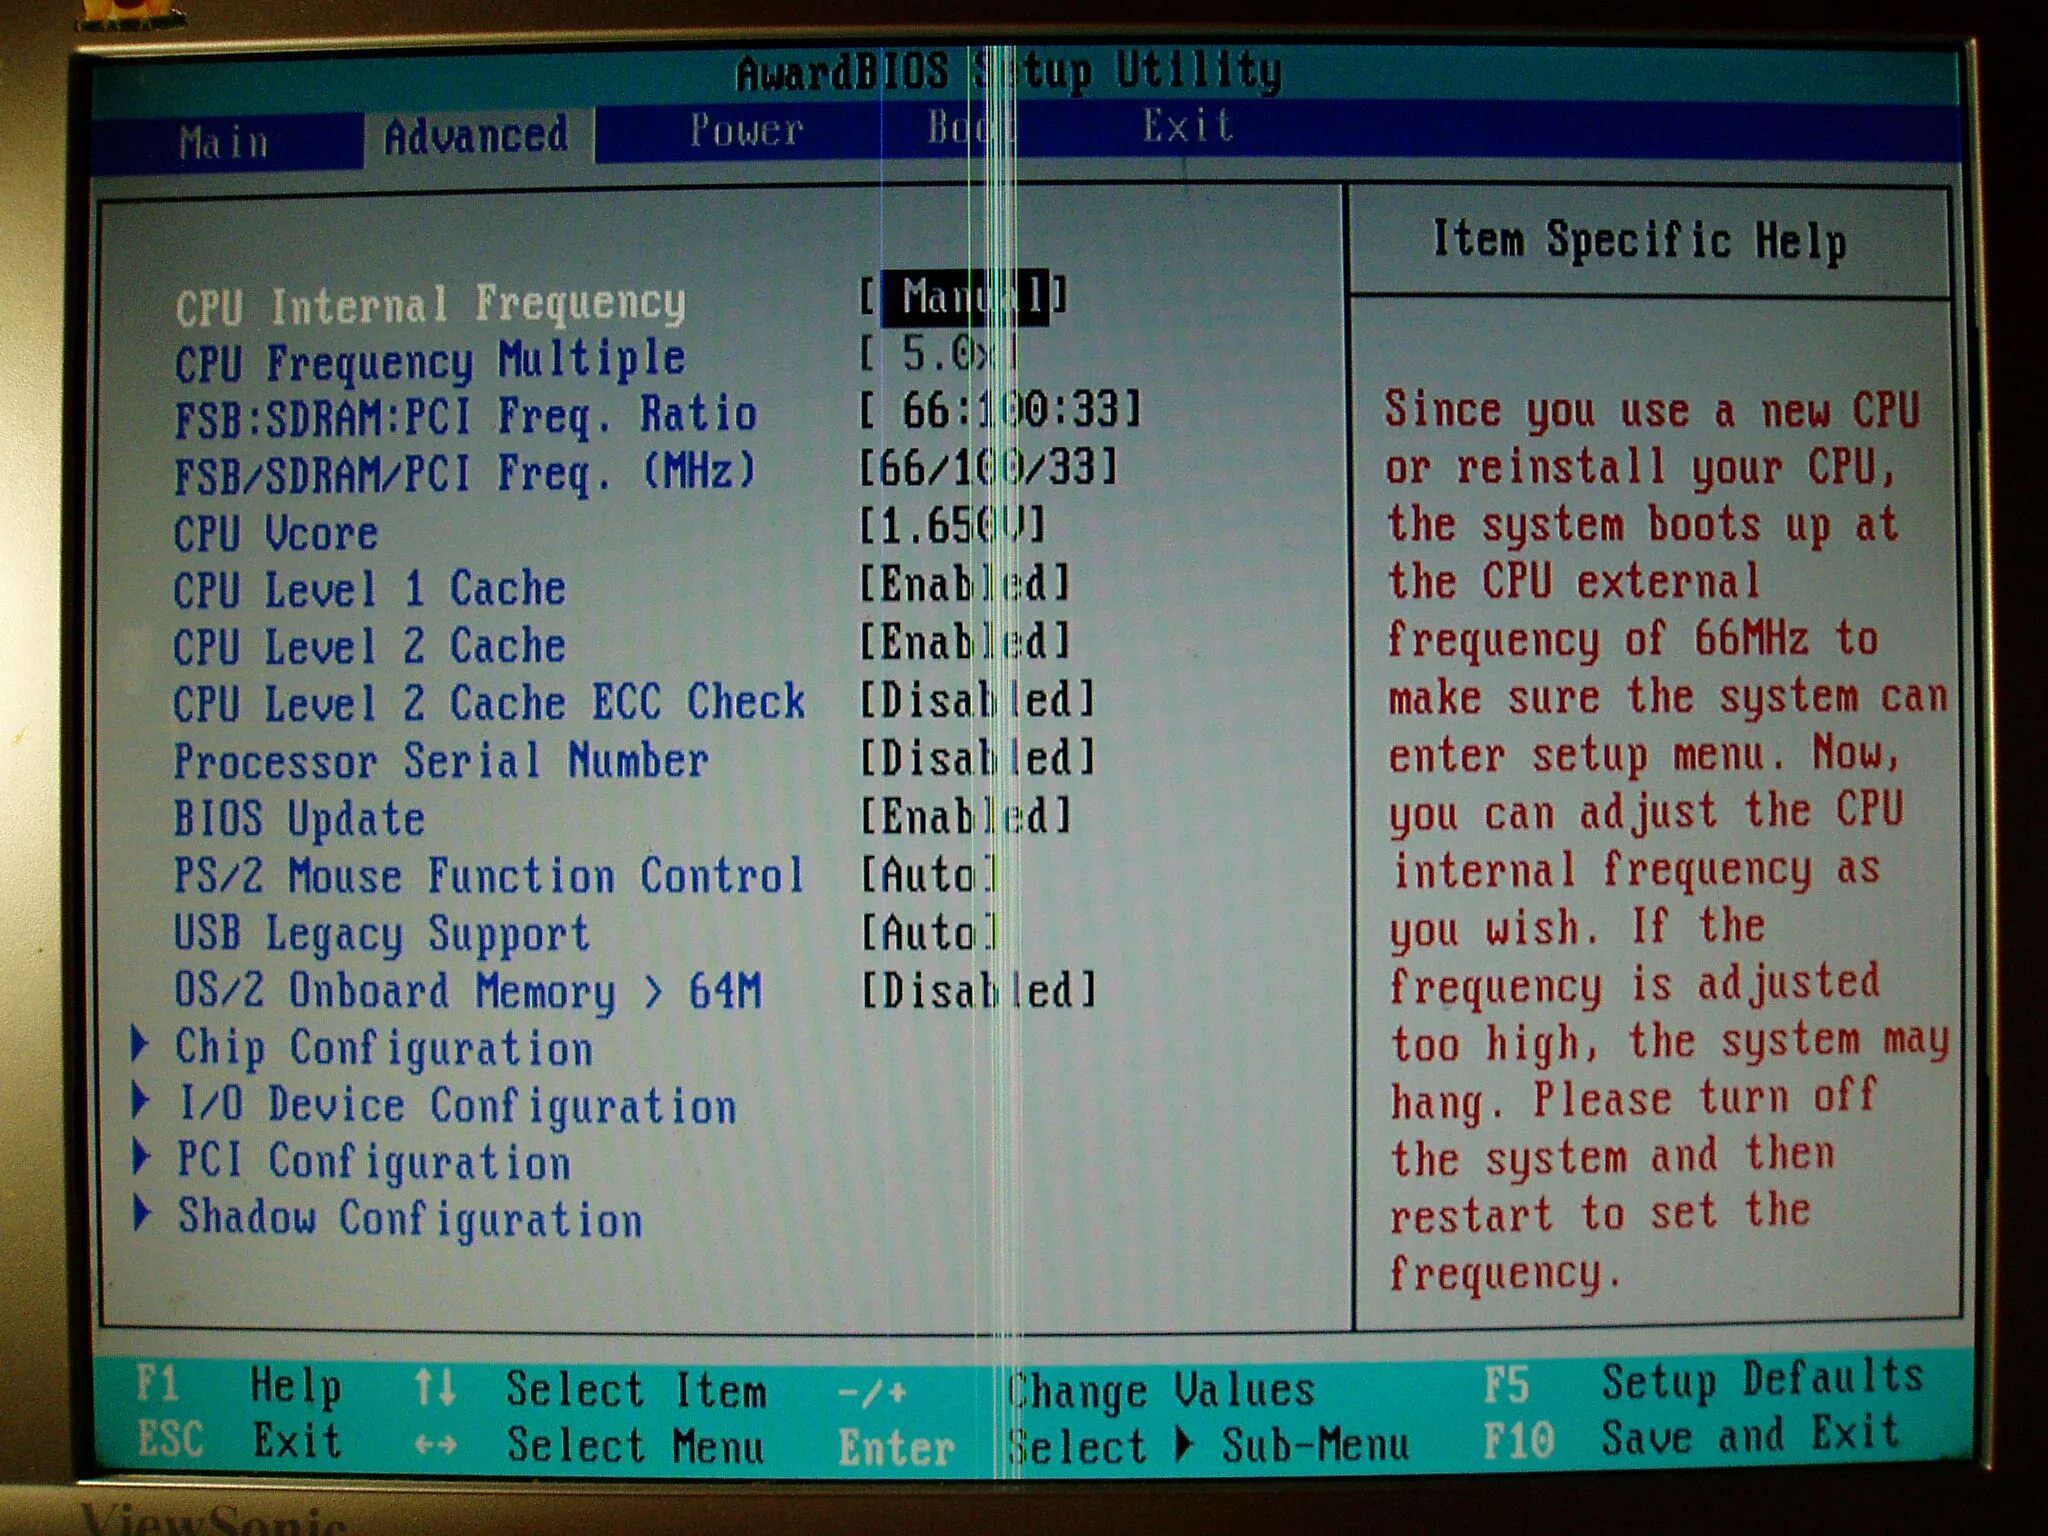Toggle BIOS Update Enabled value
Image resolution: width=2048 pixels, height=1536 pixels.
tap(965, 816)
